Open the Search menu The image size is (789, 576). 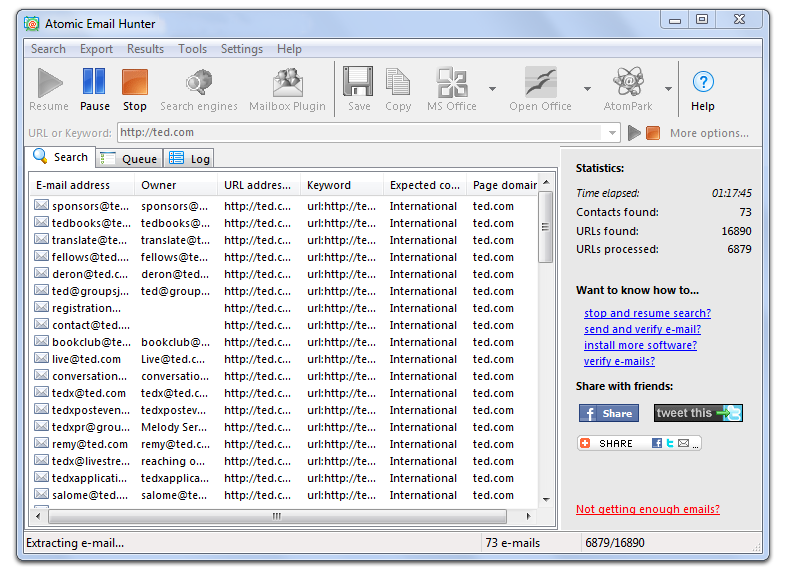coord(48,49)
